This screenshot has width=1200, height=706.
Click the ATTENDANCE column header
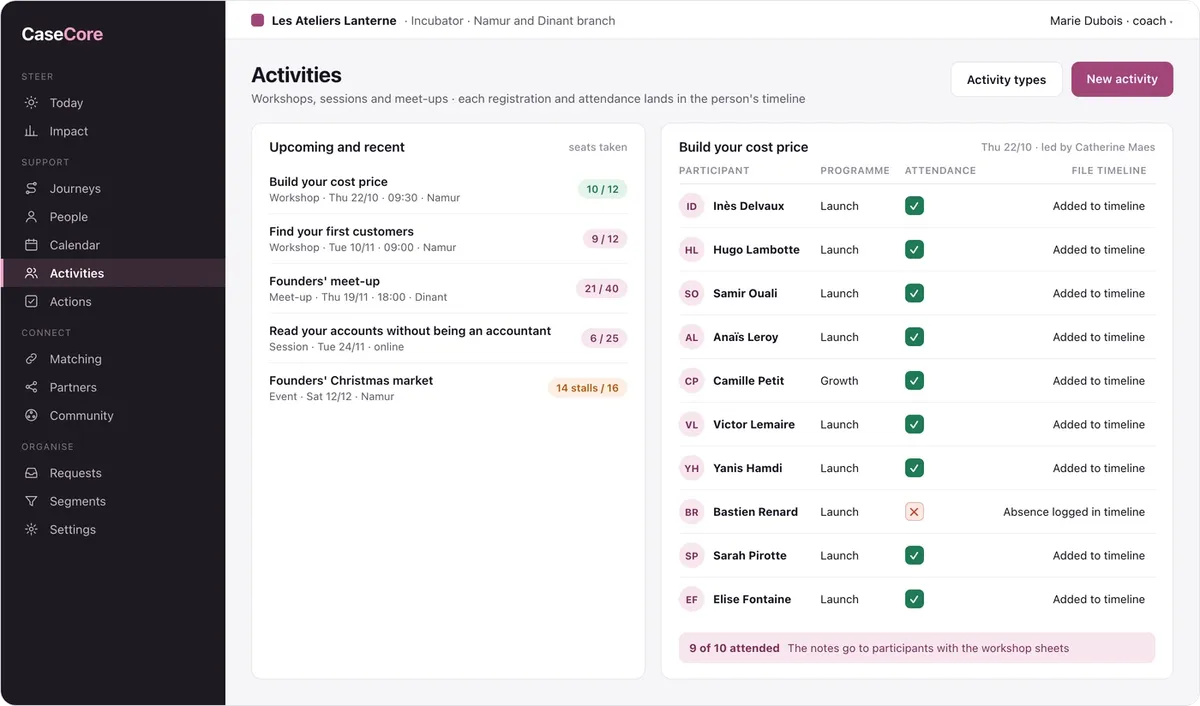pos(940,171)
